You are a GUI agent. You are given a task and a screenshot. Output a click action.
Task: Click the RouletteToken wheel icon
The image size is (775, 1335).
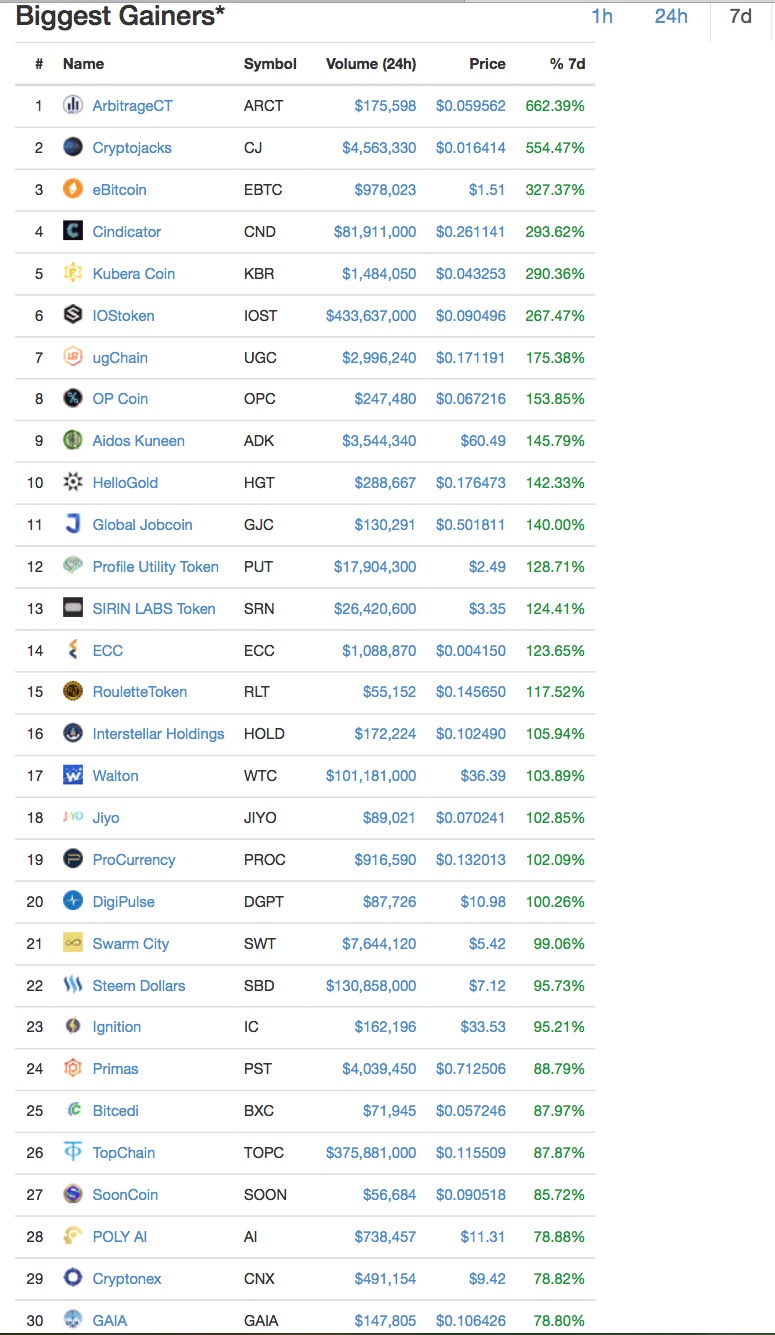(x=73, y=691)
